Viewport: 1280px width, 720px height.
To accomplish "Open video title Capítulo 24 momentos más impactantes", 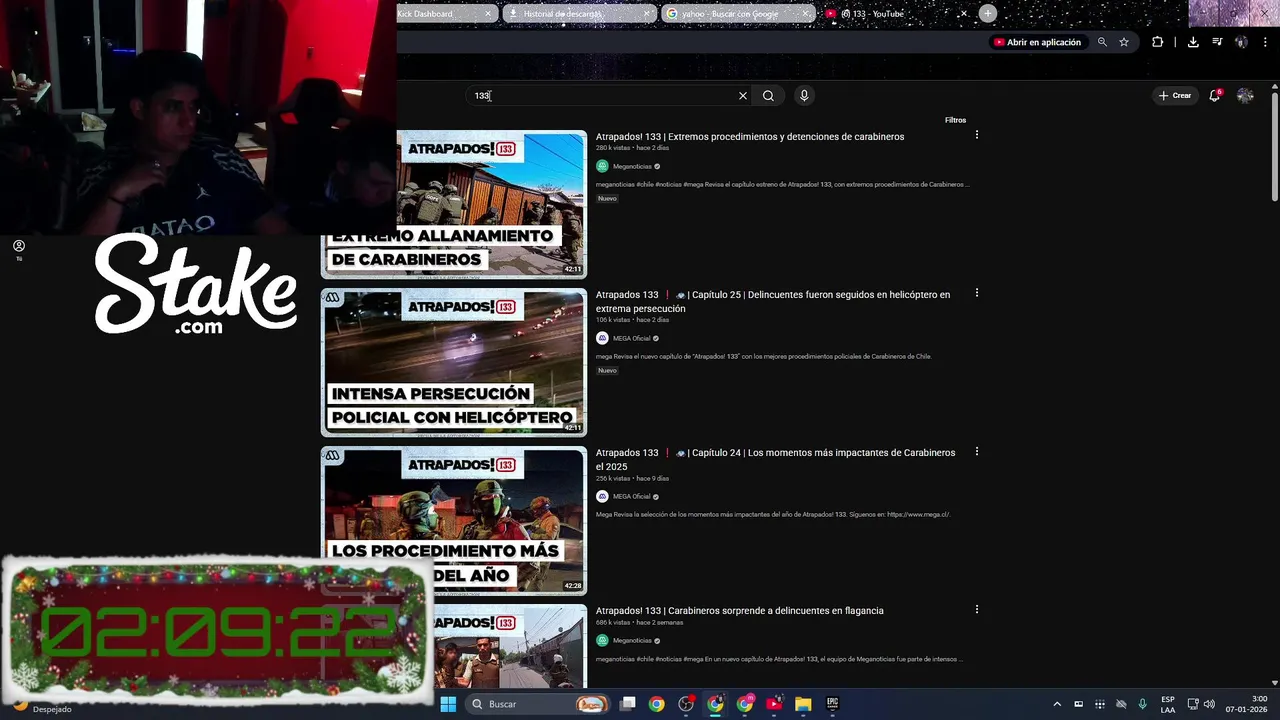I will click(x=775, y=459).
